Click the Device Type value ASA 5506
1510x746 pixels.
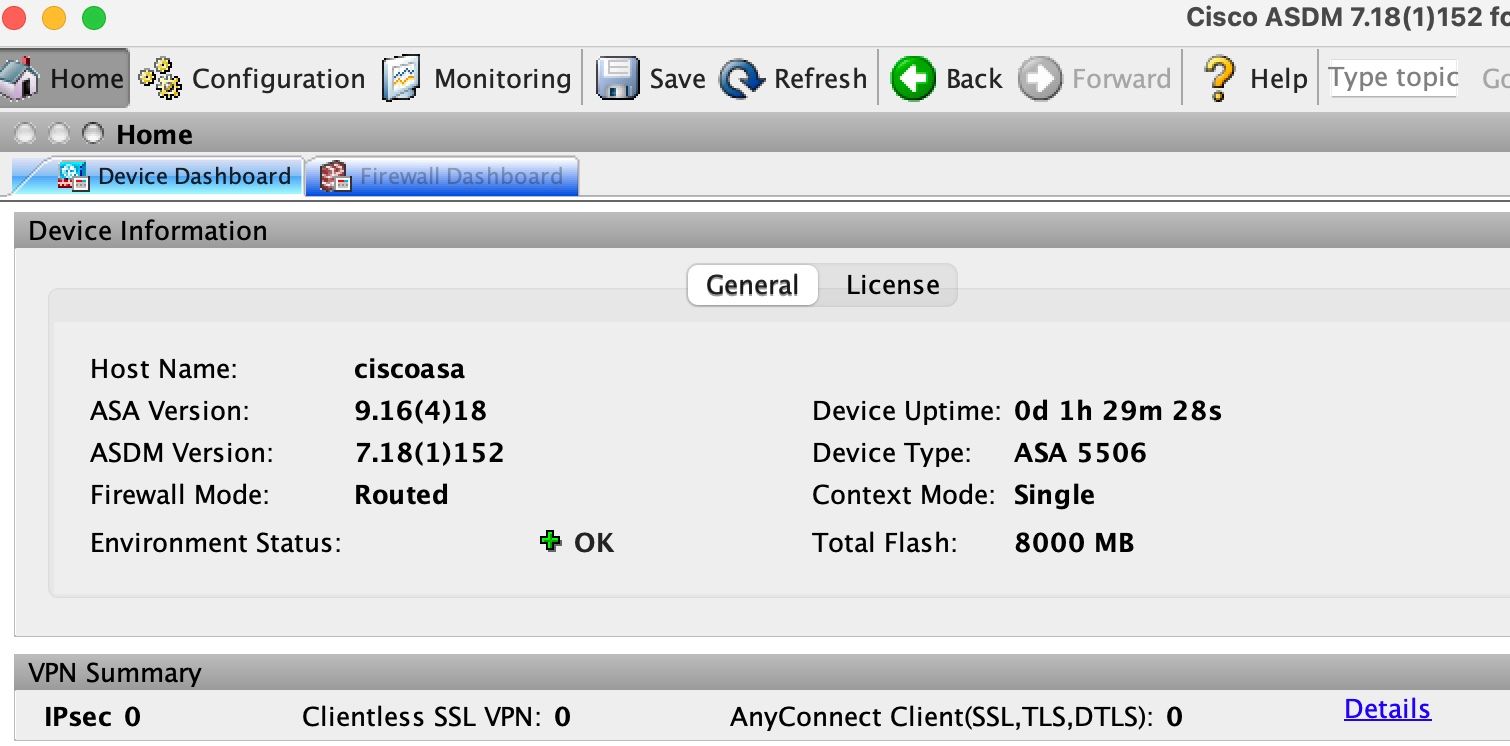(x=1080, y=453)
